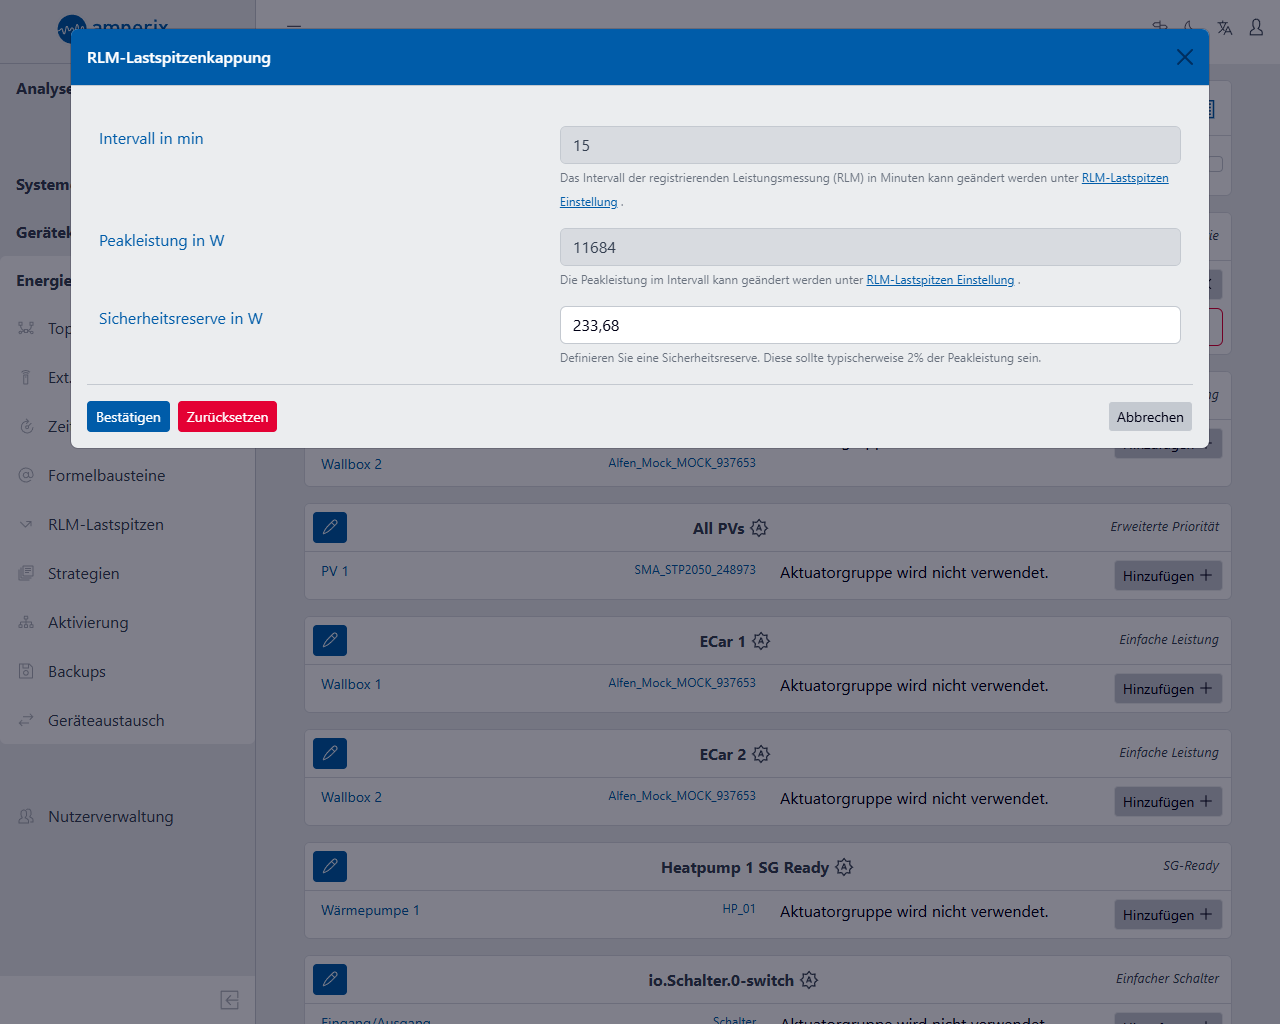Close the RLM-Lastspitzenkappung dialog with X
The height and width of the screenshot is (1024, 1280).
coord(1185,57)
